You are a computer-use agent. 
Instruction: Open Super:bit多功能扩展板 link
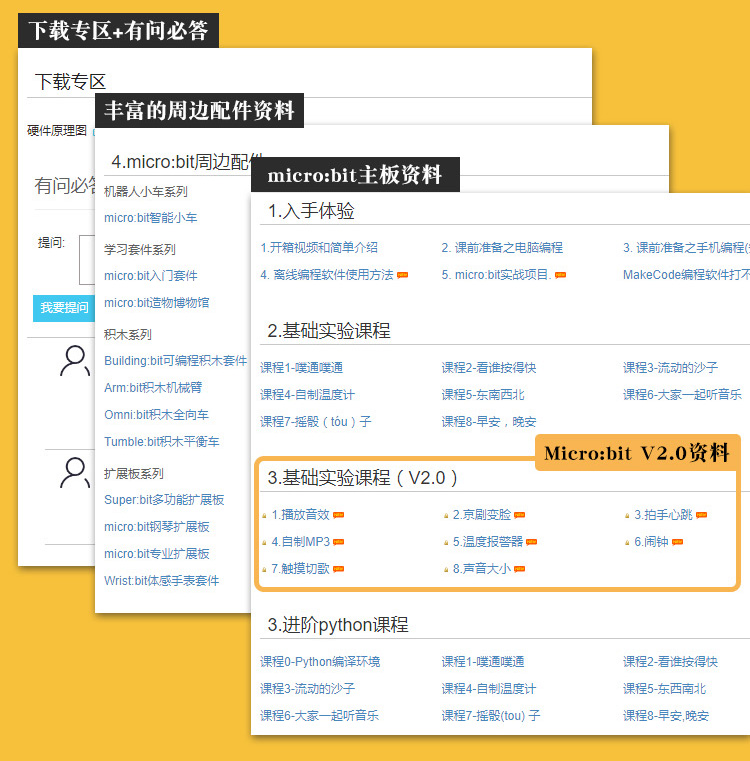(x=164, y=499)
